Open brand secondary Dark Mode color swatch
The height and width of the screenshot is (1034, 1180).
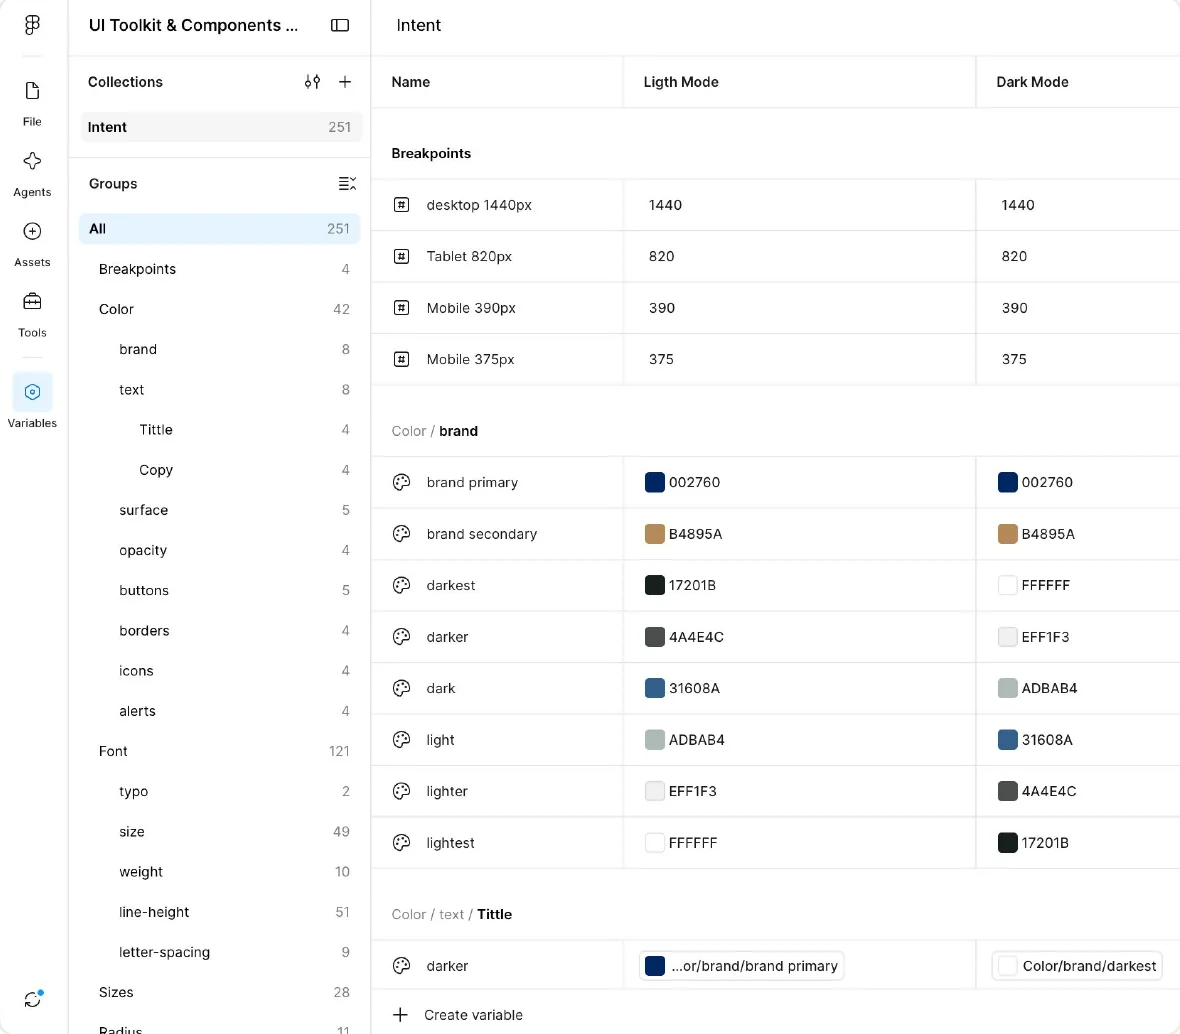point(1008,534)
